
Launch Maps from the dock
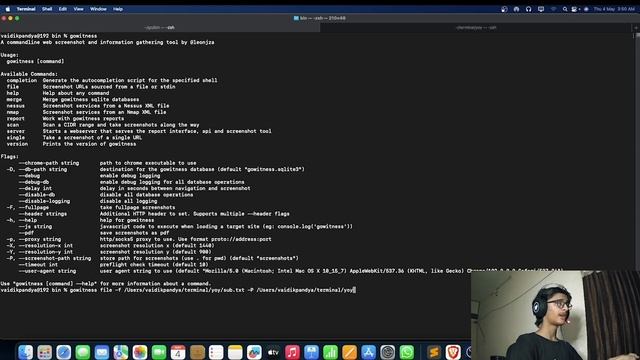click(x=121, y=352)
